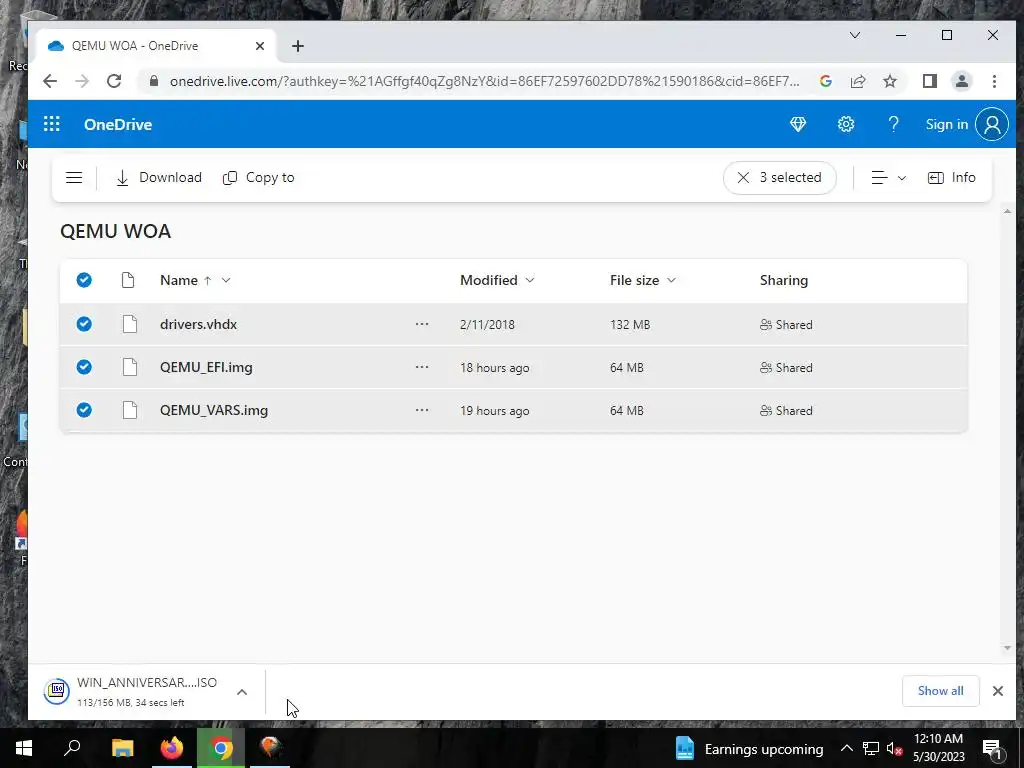Click the account avatar icon beside Sign in
This screenshot has width=1024, height=768.
[x=992, y=124]
